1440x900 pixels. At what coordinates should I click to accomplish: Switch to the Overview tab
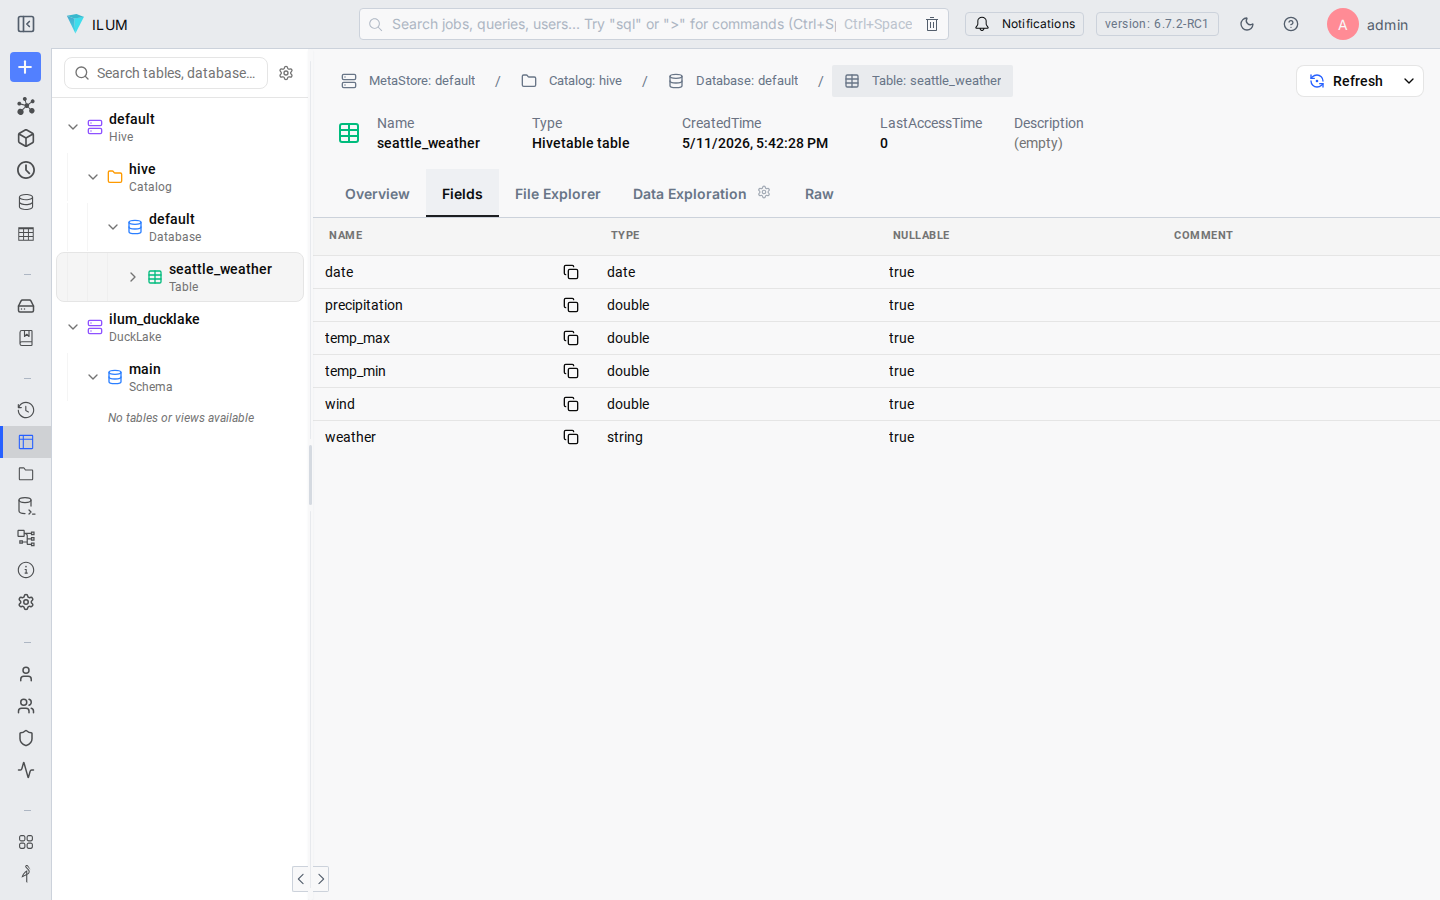tap(377, 194)
